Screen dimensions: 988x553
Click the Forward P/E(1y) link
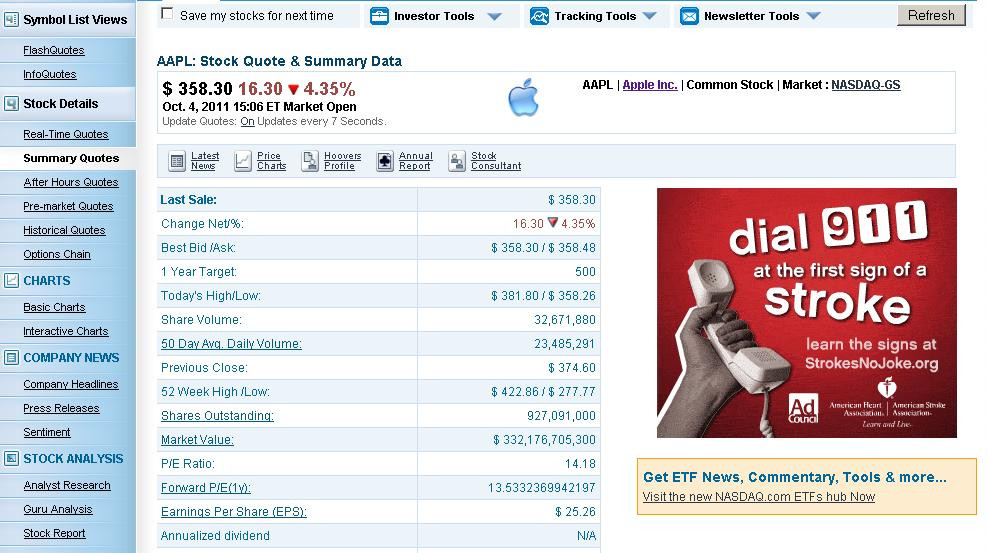pos(205,487)
